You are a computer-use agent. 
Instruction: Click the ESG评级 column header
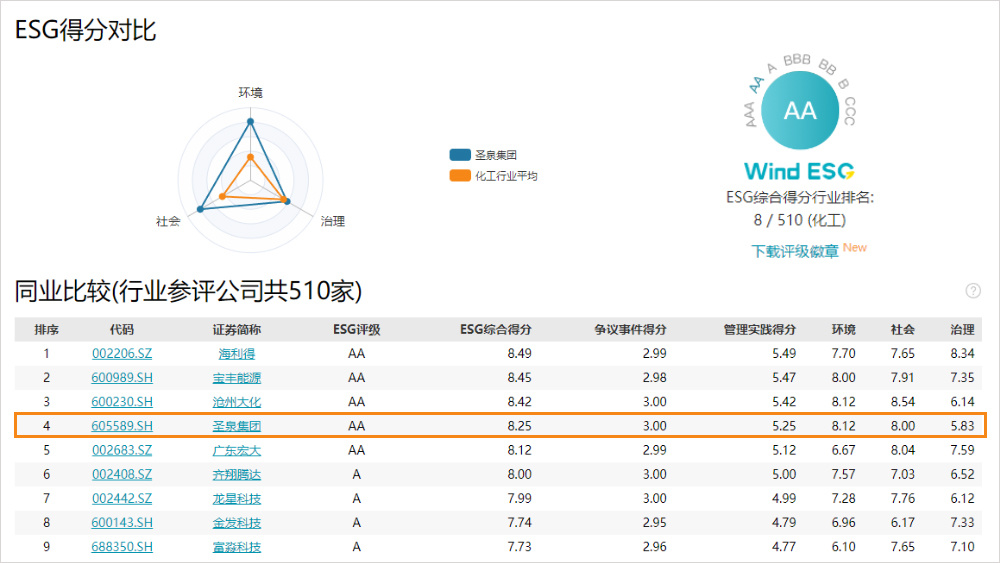pyautogui.click(x=356, y=329)
